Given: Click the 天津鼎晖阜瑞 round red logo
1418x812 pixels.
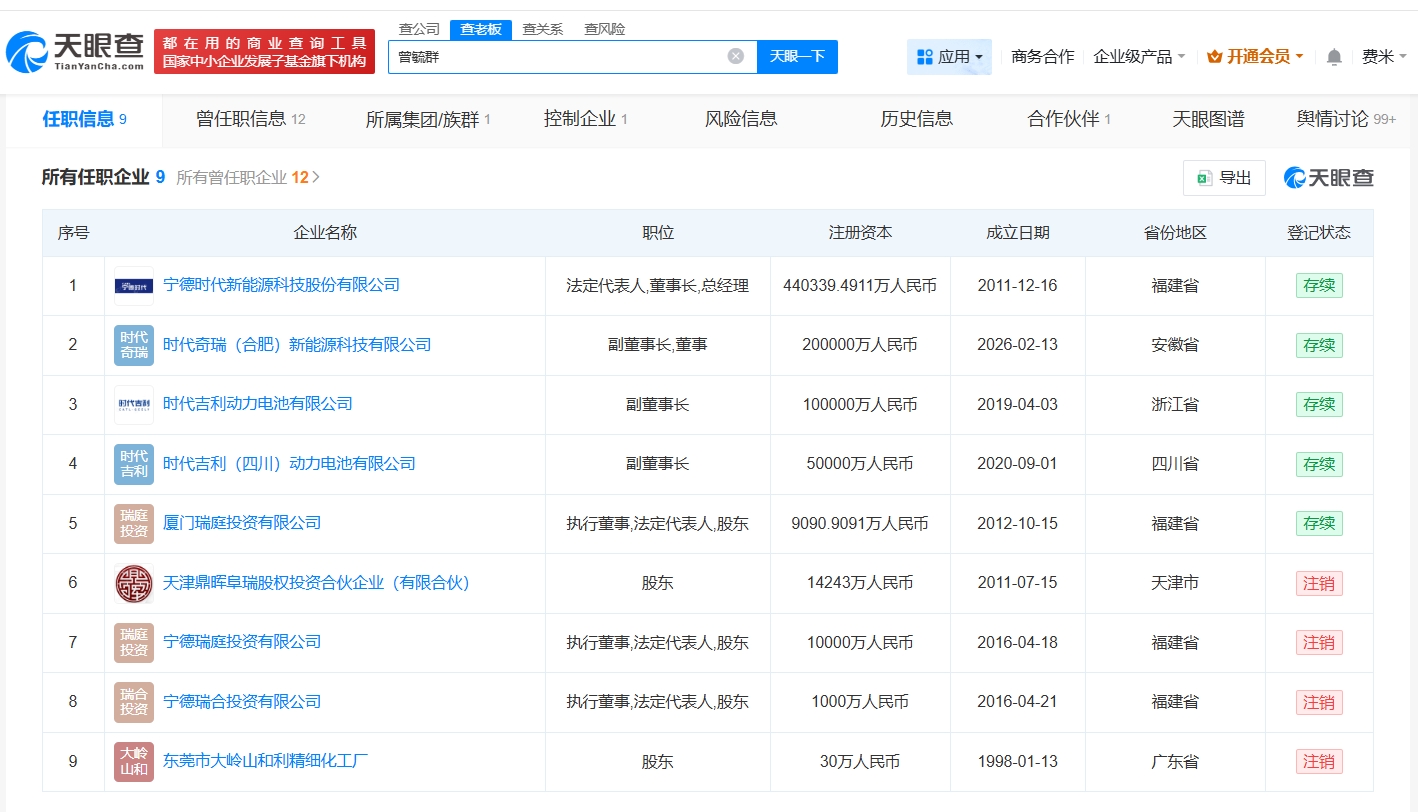Looking at the screenshot, I should pyautogui.click(x=134, y=583).
